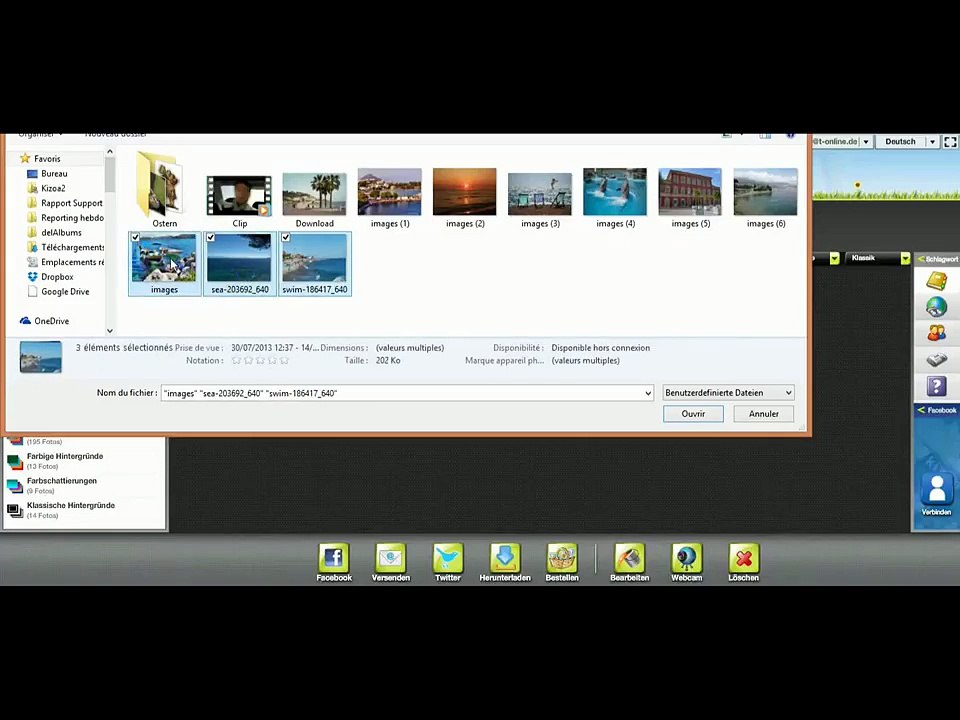960x720 pixels.
Task: Set Notation to the second star
Action: coord(249,361)
